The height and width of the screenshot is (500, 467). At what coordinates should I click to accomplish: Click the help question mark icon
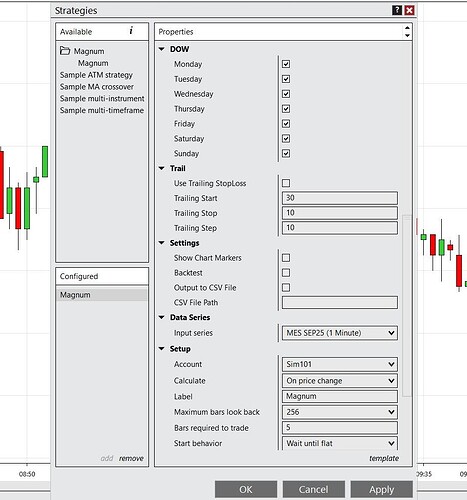(x=397, y=10)
